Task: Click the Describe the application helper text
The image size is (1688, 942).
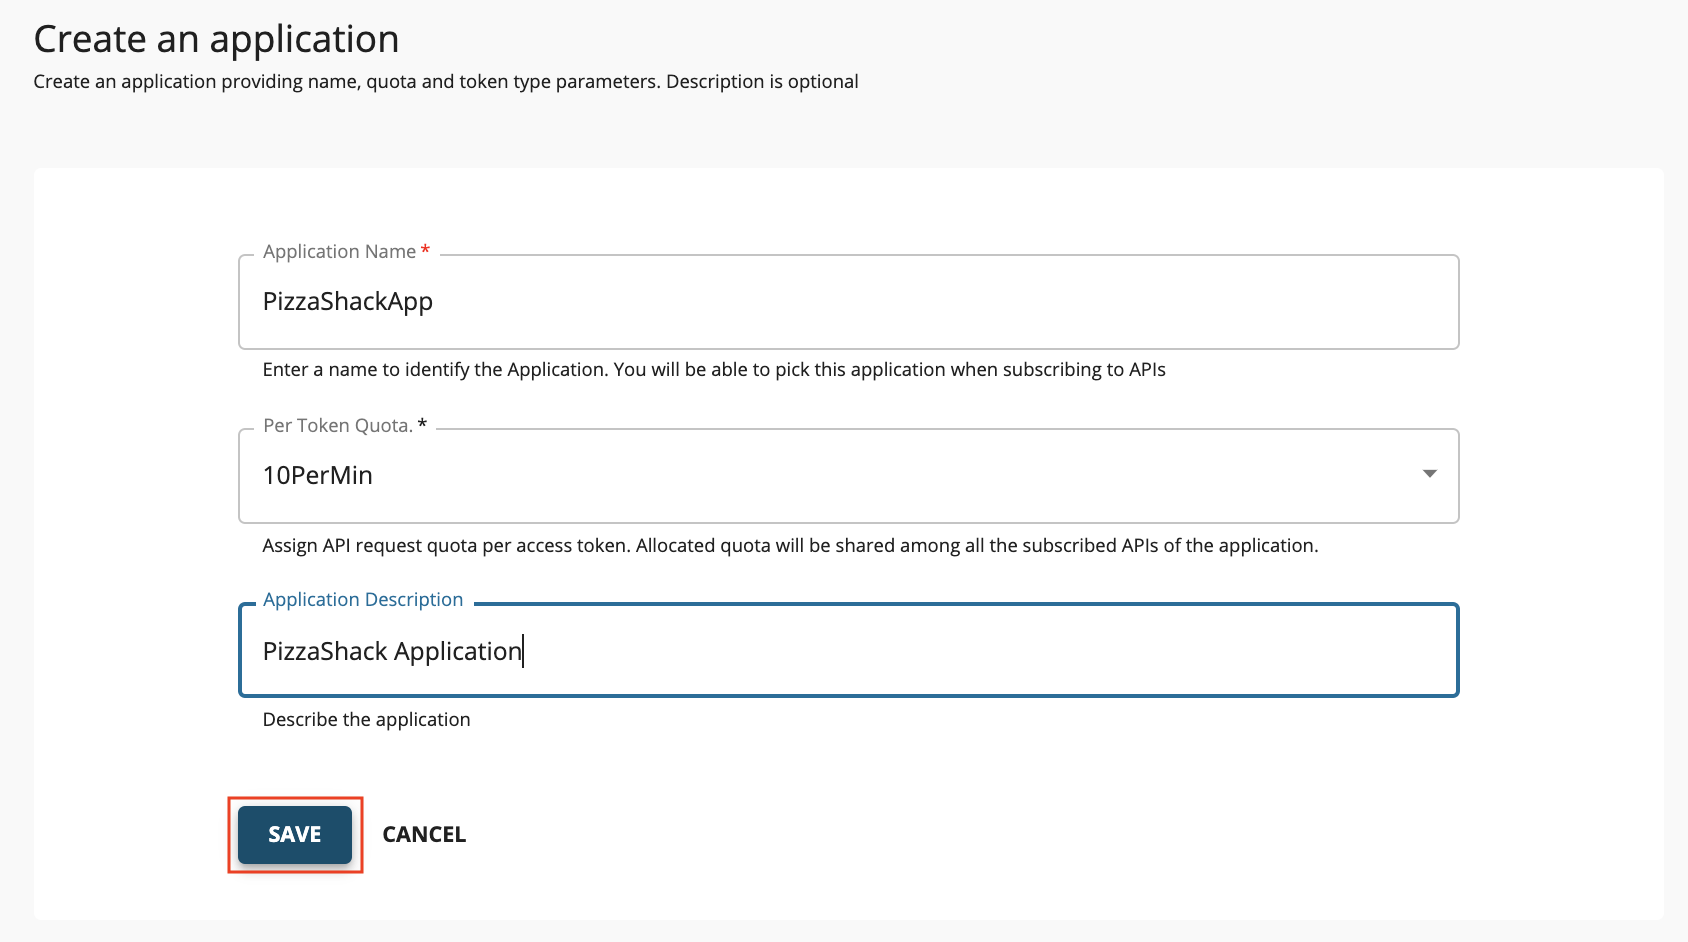Action: (x=365, y=718)
